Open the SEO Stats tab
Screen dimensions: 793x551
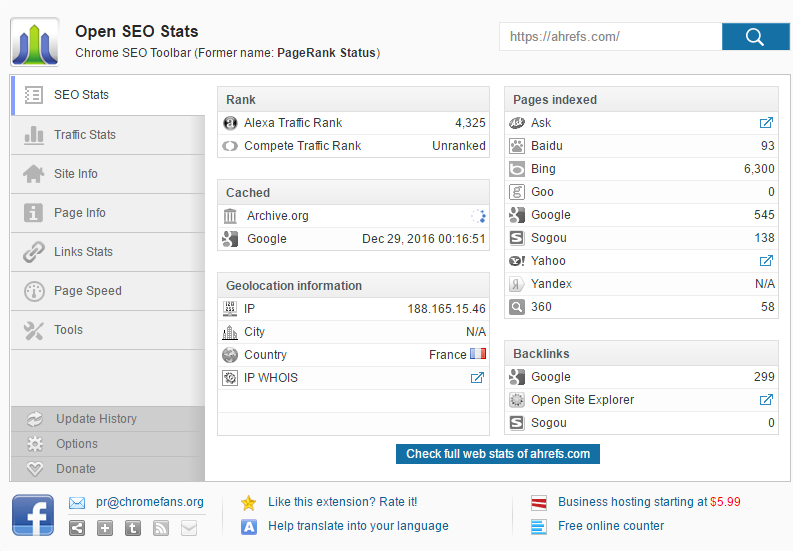[108, 95]
